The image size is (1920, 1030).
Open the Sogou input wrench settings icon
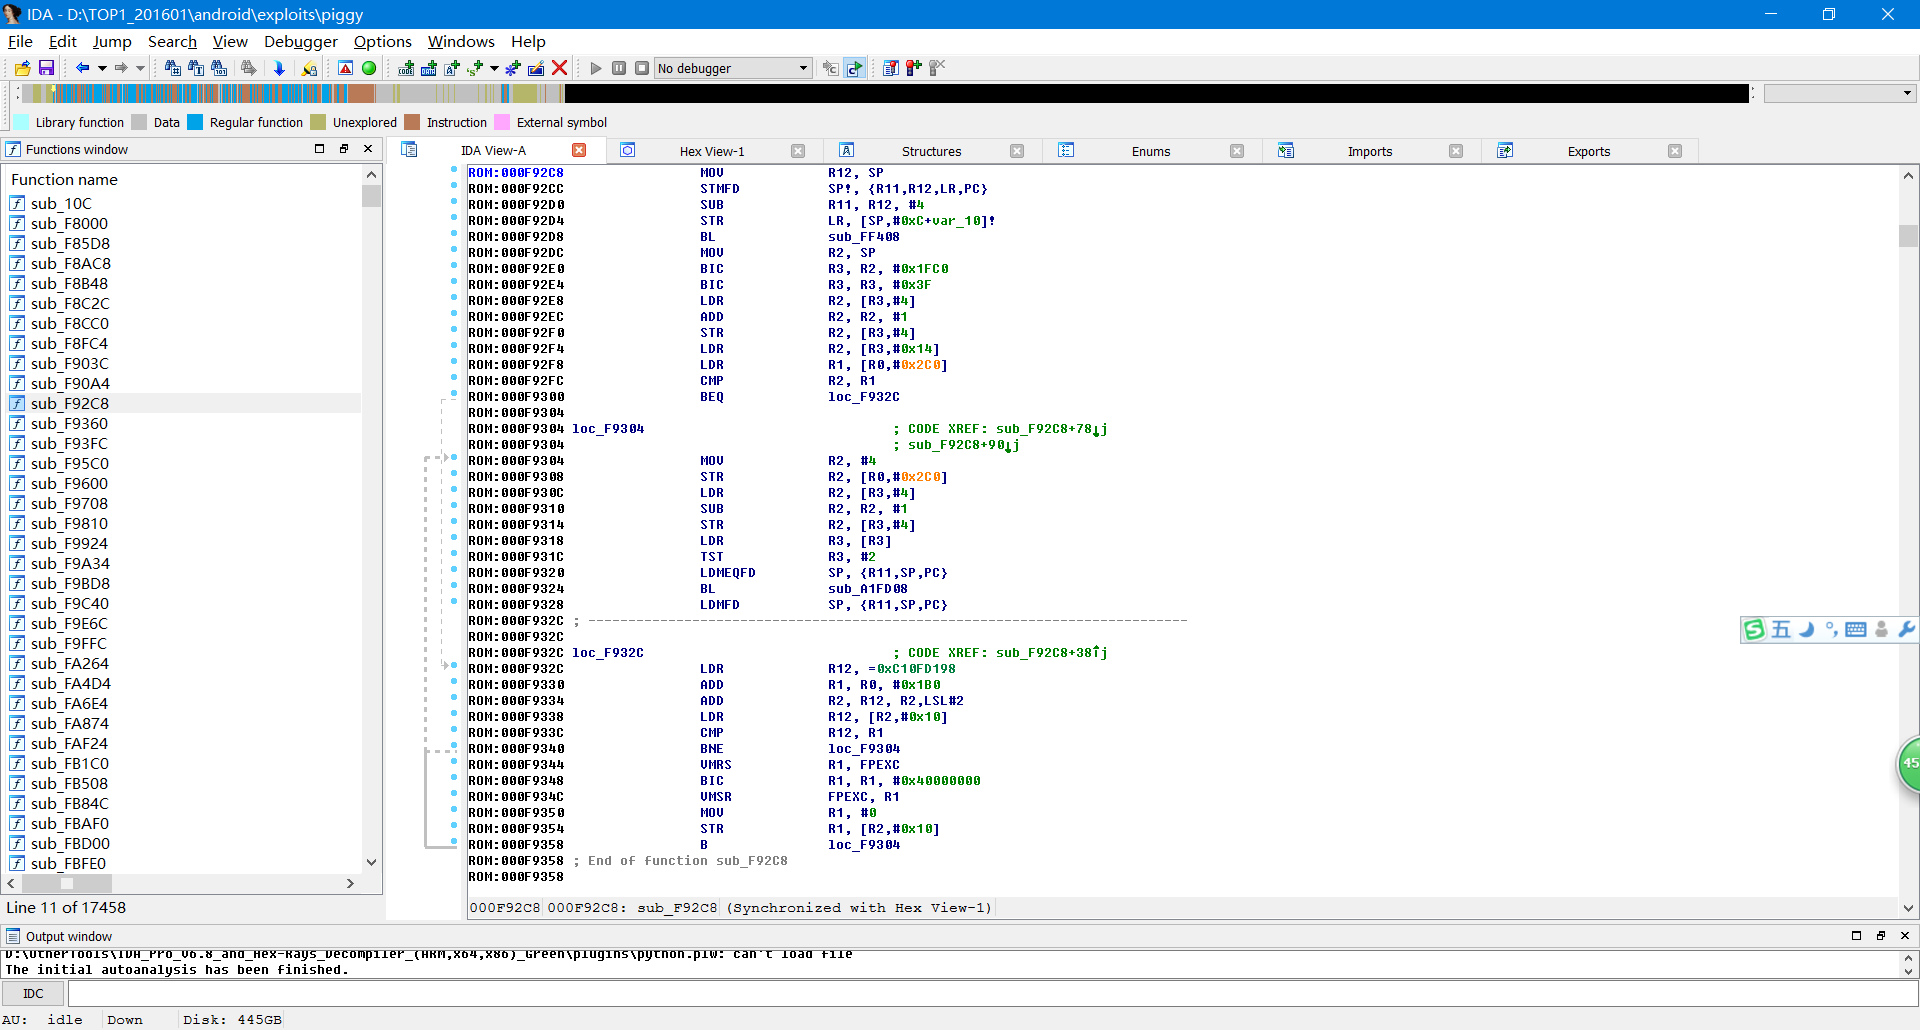pyautogui.click(x=1908, y=630)
